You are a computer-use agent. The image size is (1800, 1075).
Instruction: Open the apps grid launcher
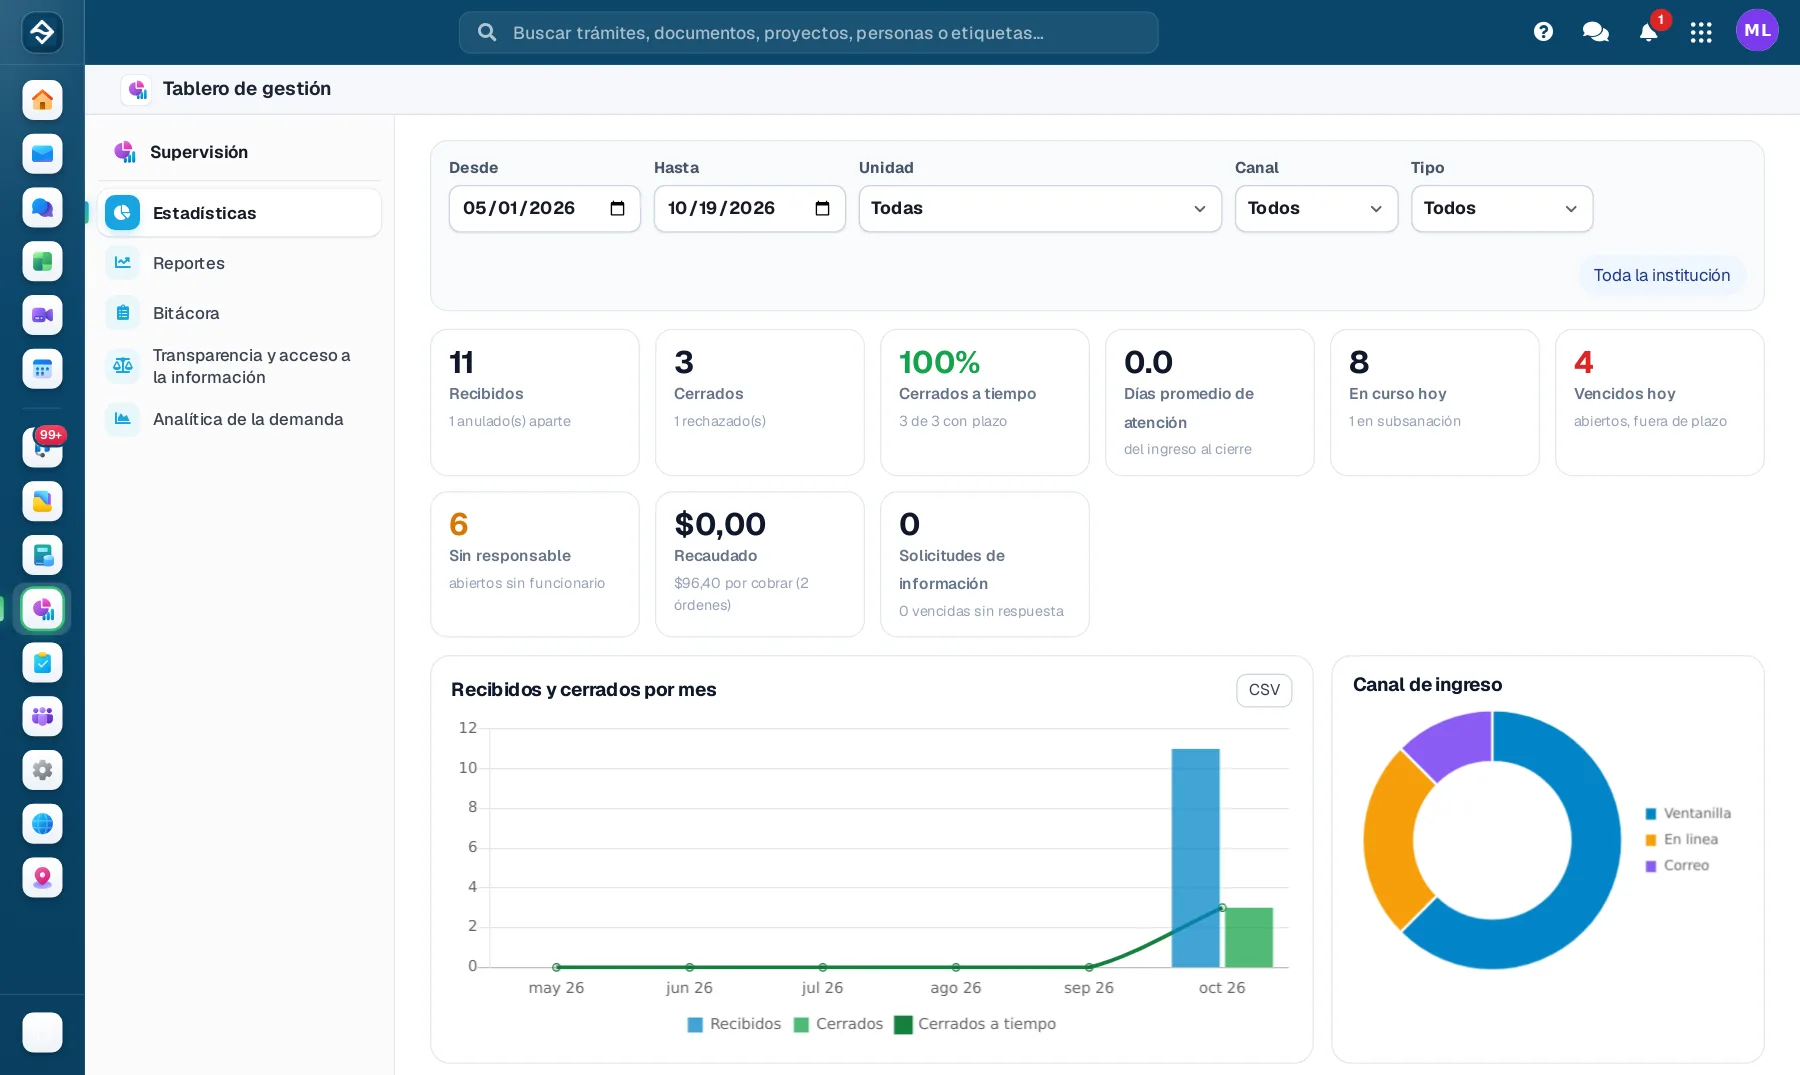1701,32
